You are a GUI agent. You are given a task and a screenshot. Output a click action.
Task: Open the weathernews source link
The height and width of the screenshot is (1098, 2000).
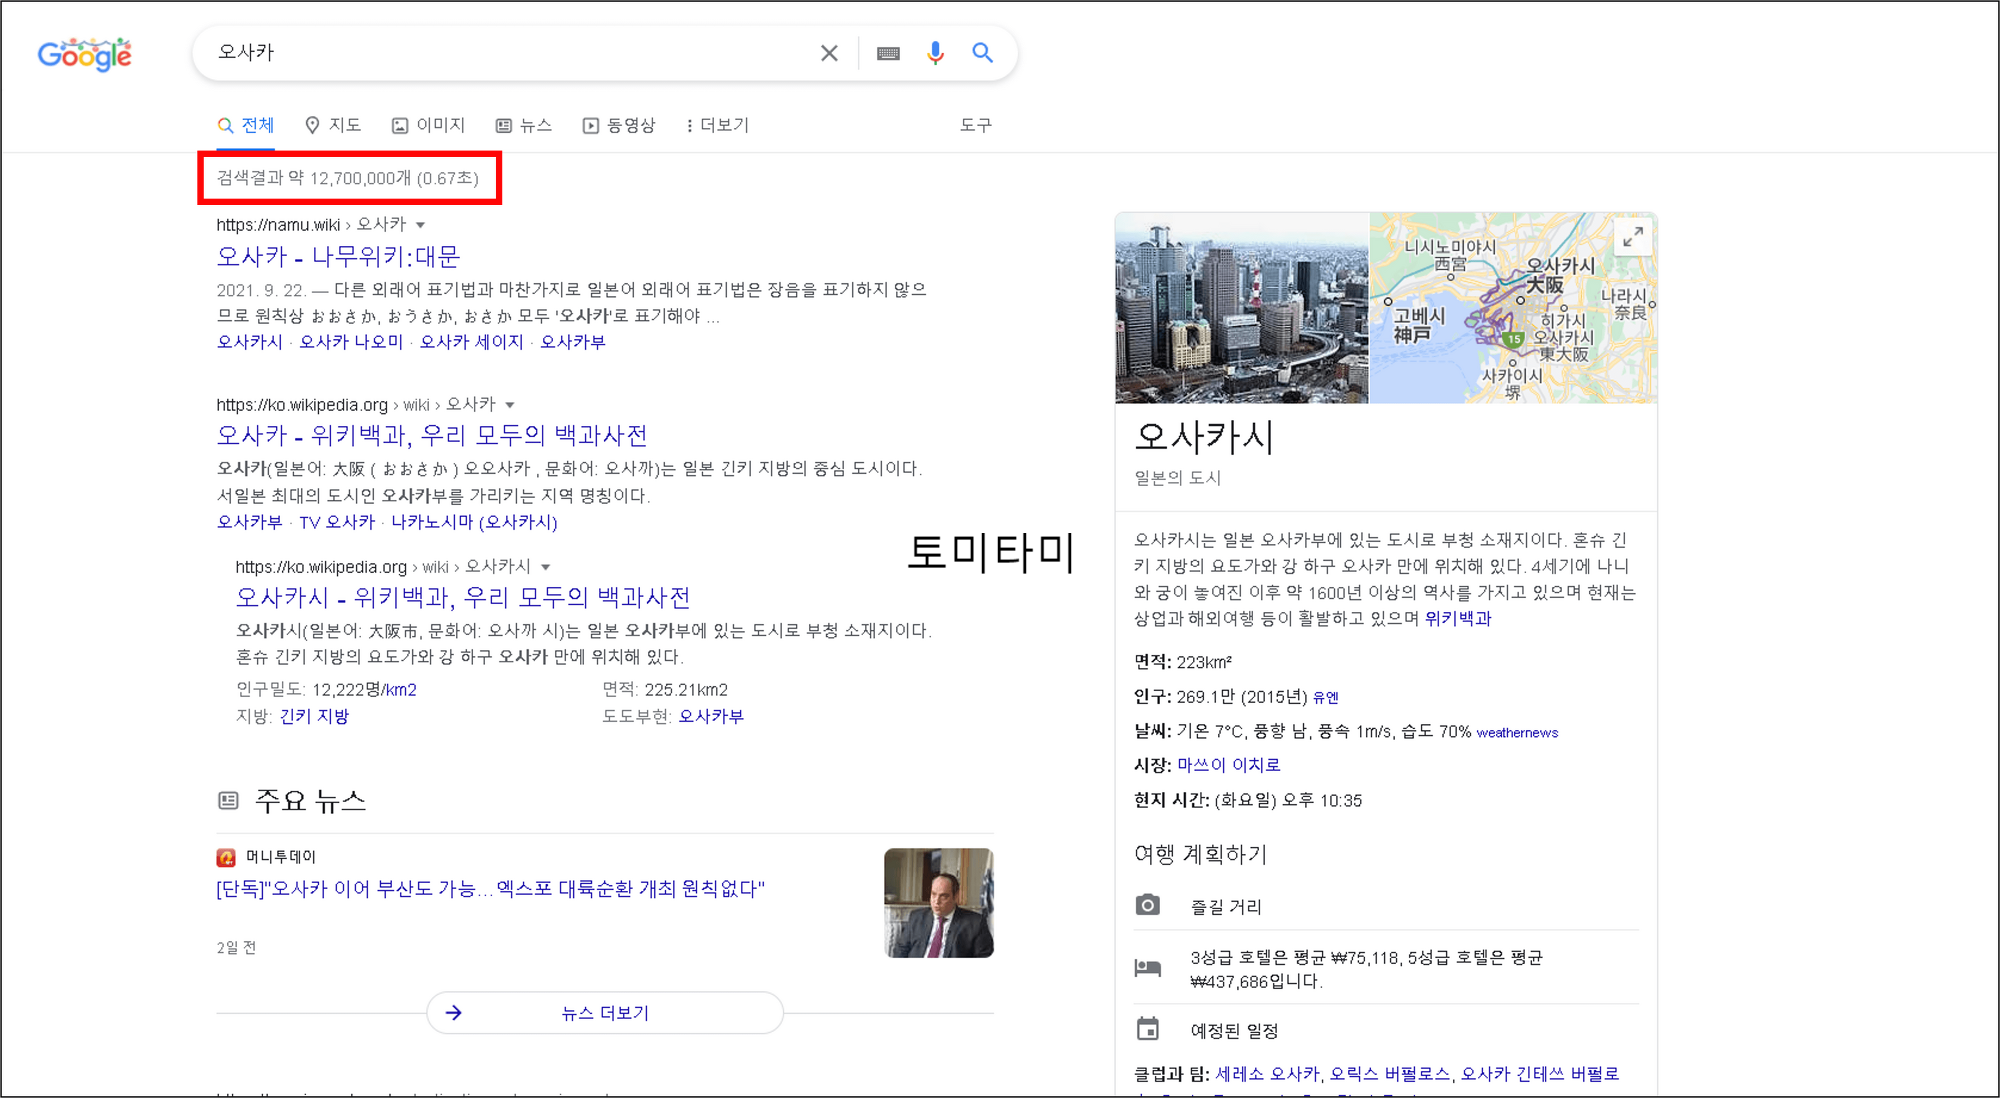click(1517, 733)
